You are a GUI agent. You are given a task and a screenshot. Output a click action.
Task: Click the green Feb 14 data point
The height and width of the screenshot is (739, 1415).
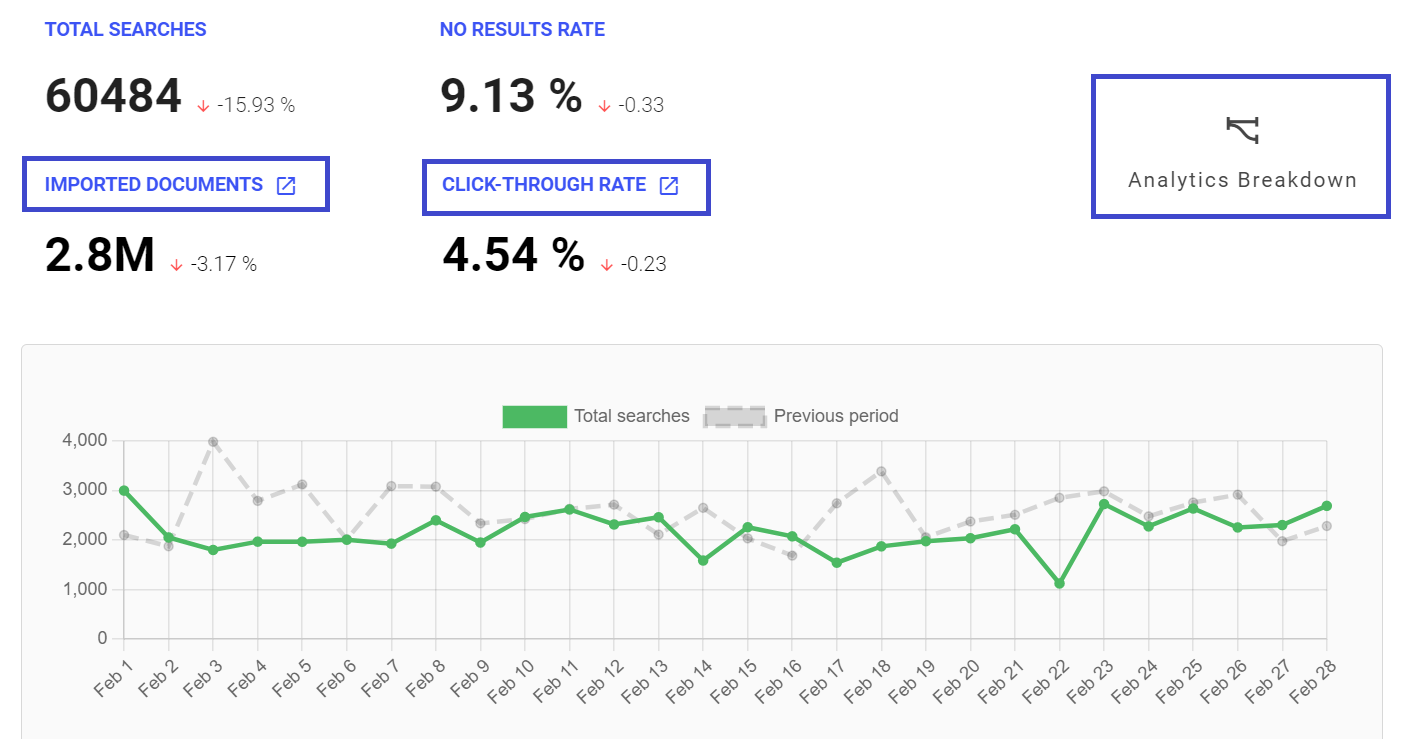(703, 561)
